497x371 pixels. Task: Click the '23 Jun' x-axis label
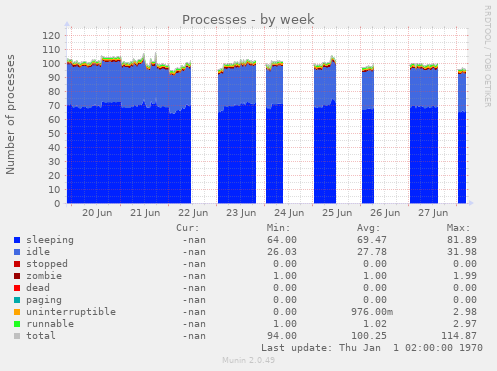[241, 213]
